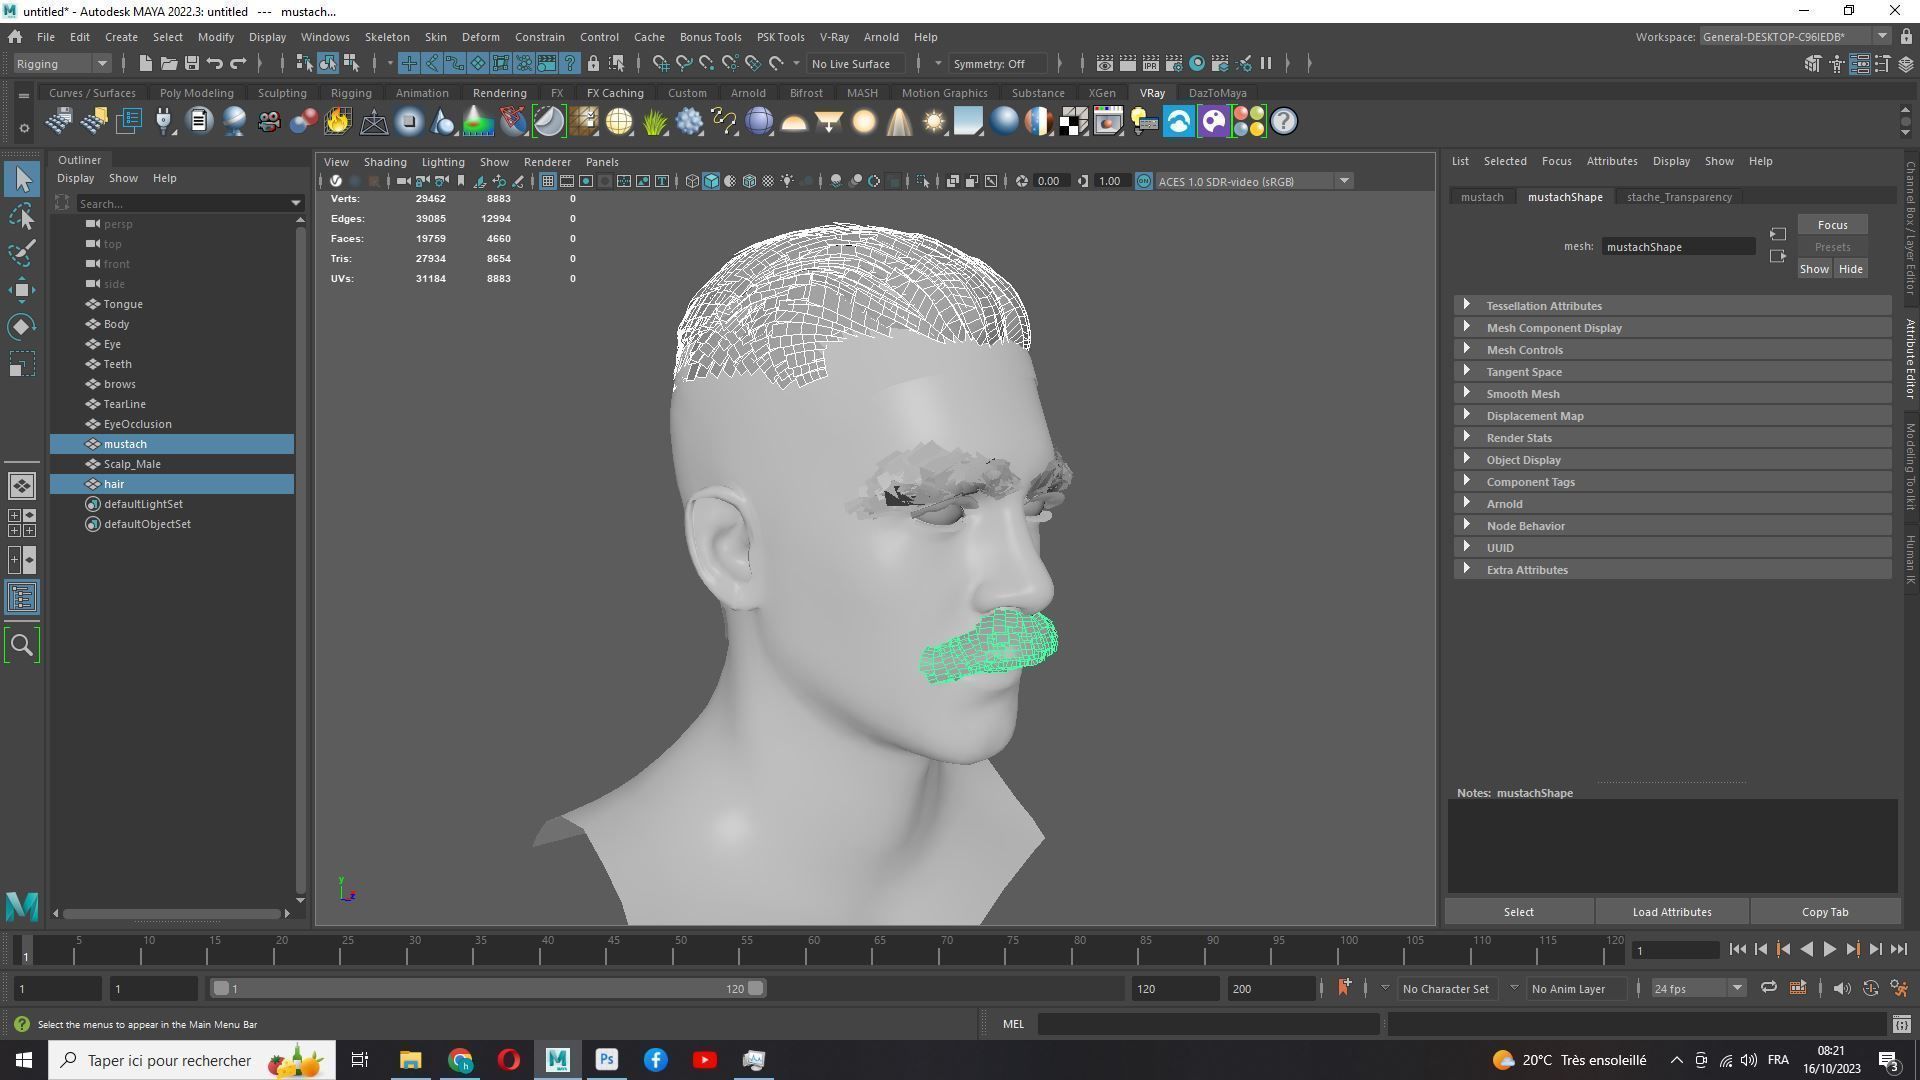Open the Render View clapper icon
This screenshot has width=1920, height=1080.
(1104, 63)
